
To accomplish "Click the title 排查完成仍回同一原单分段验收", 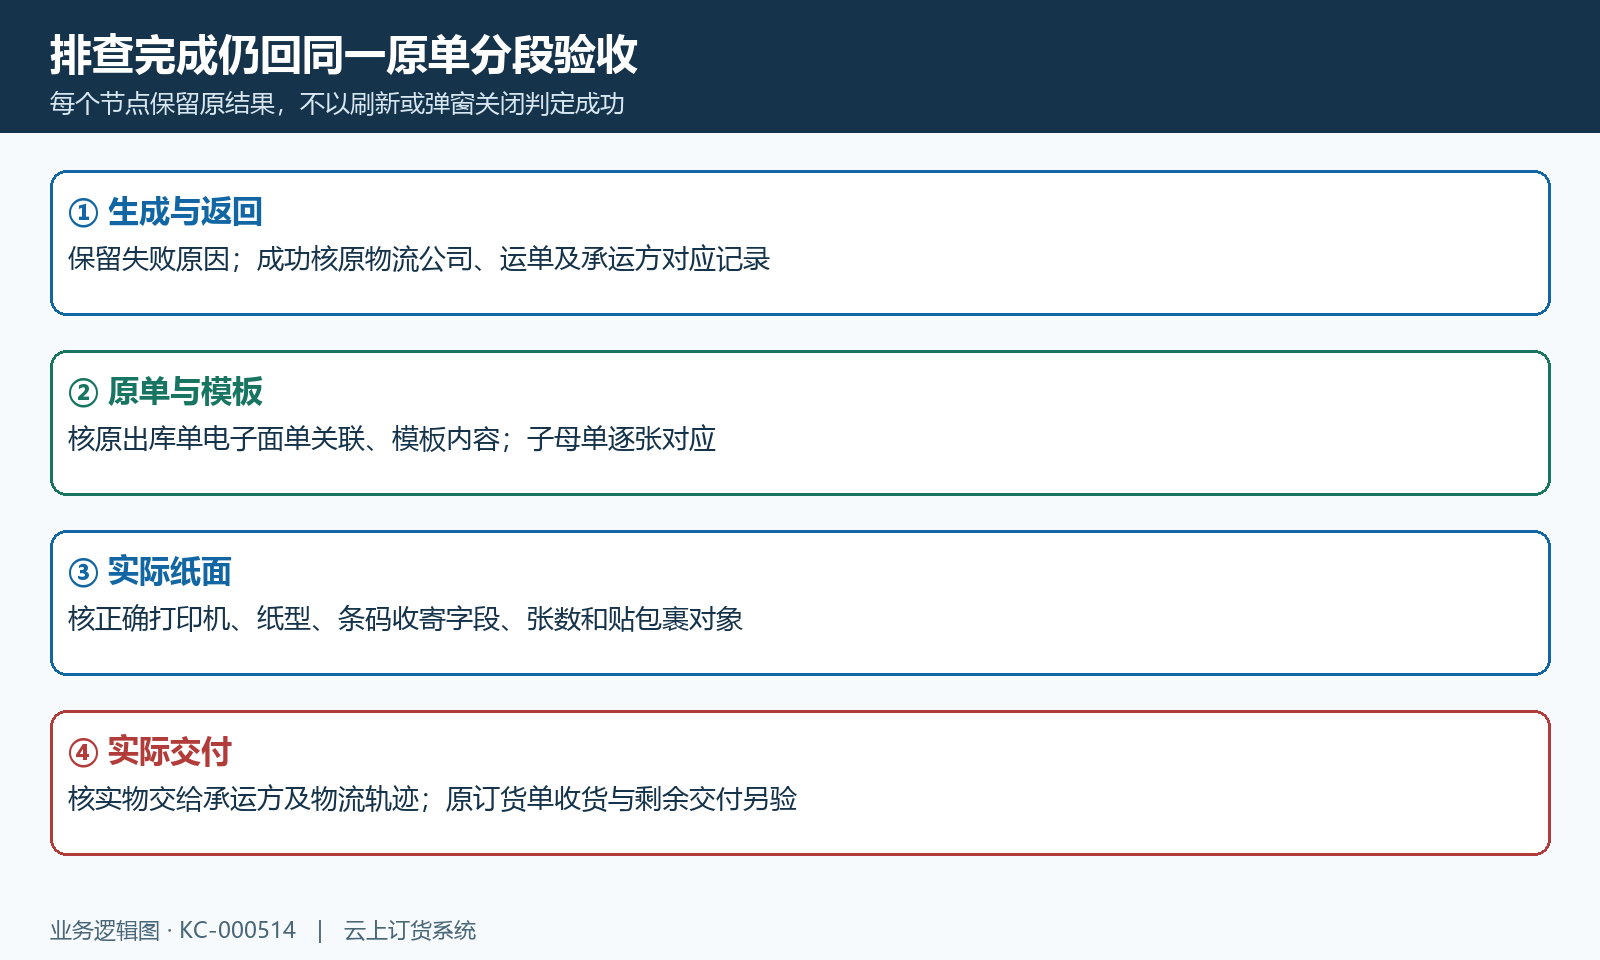I will click(x=344, y=55).
